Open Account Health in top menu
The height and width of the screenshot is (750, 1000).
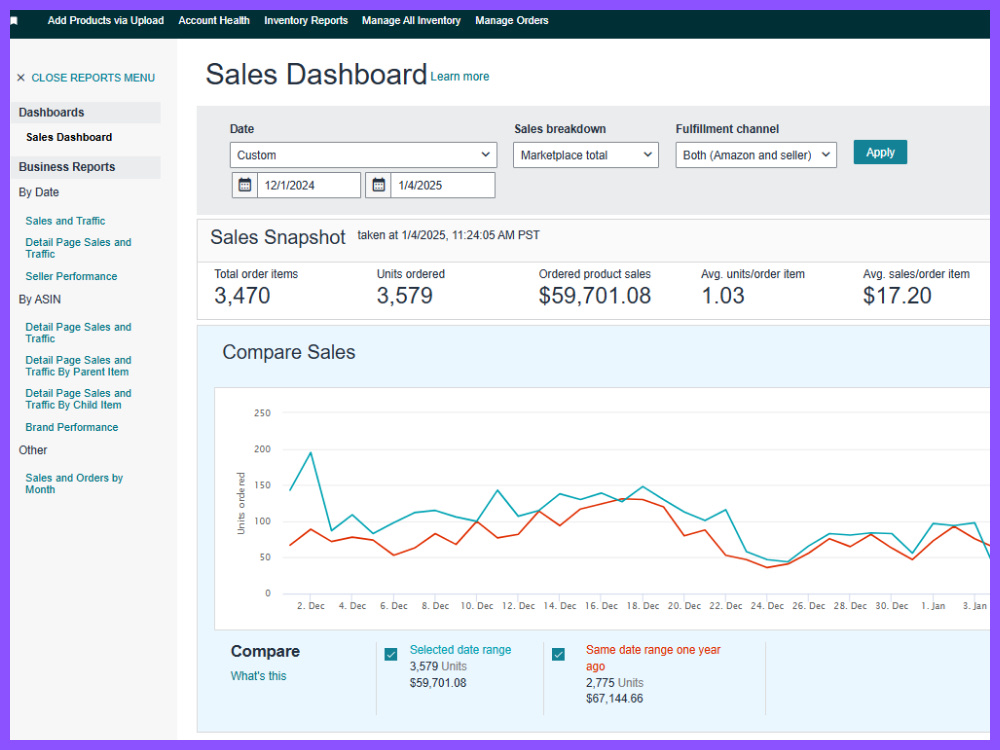click(x=214, y=20)
